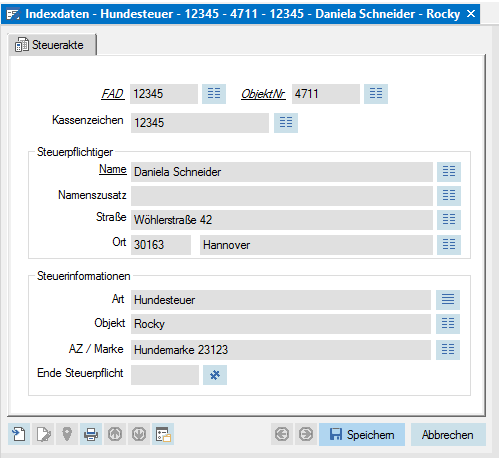Image resolution: width=499 pixels, height=458 pixels.
Task: Open the Ort value list button
Action: point(449,245)
